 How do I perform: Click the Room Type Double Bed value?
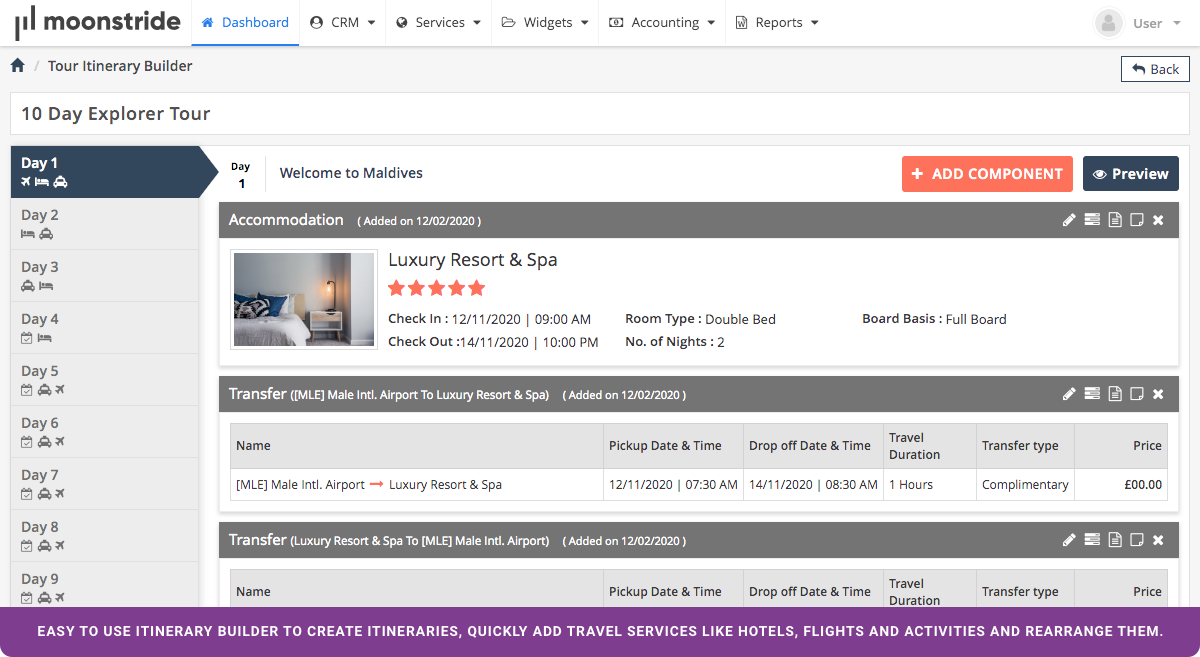tap(740, 320)
